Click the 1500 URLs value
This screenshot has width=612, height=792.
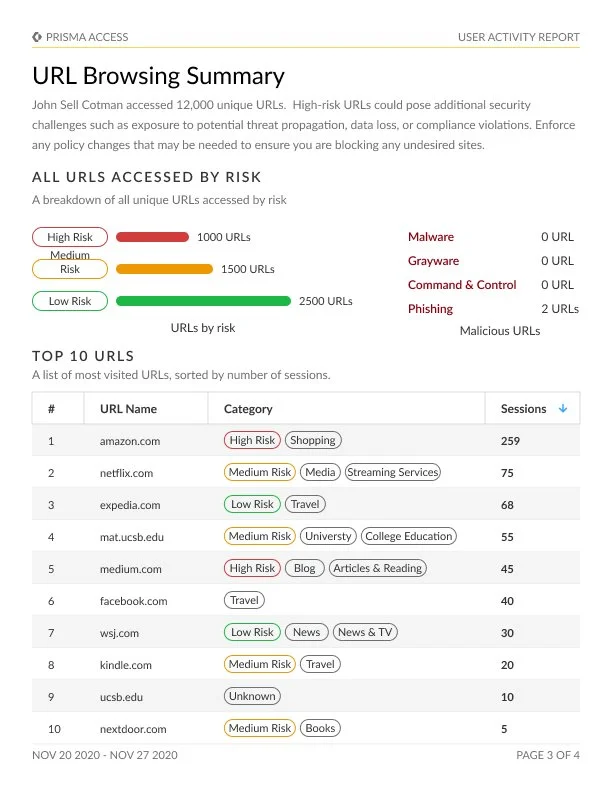[248, 269]
